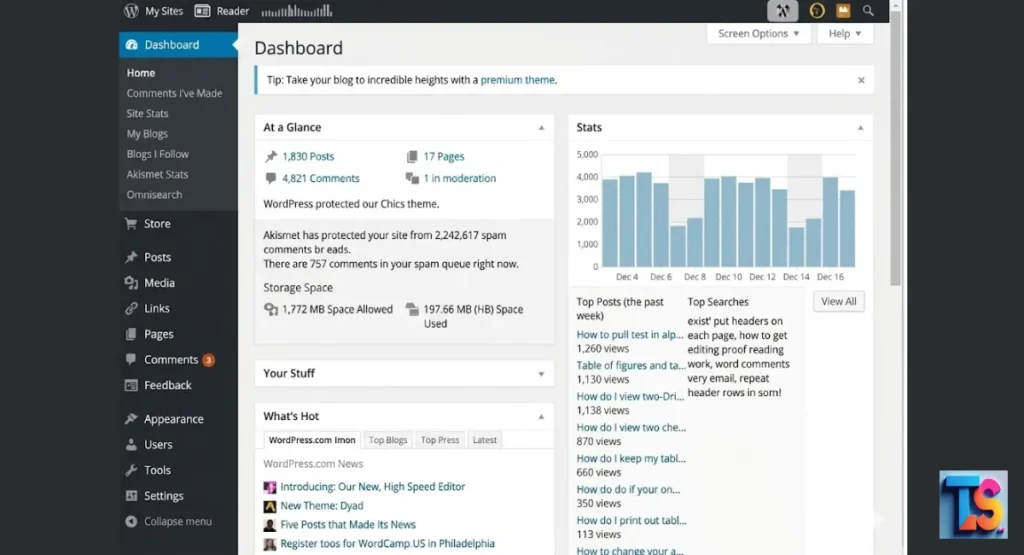This screenshot has width=1024, height=555.
Task: Click the Feedback icon in sidebar
Action: point(131,385)
